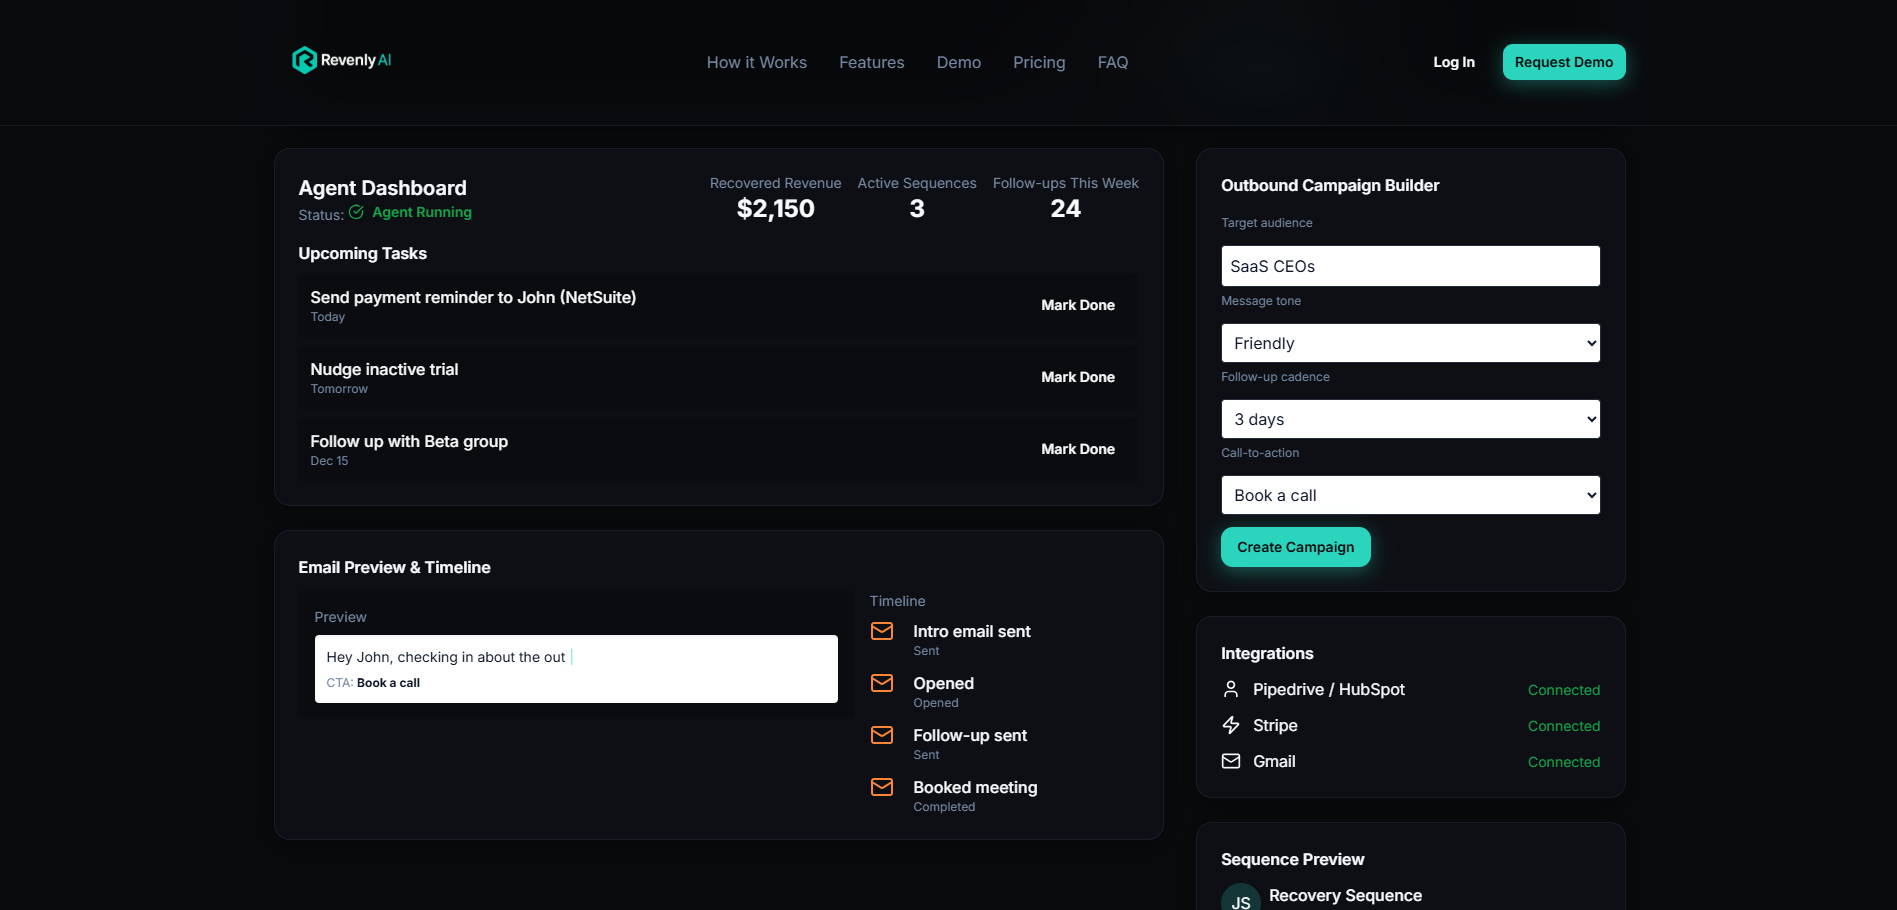Click Create Campaign in the builder panel

point(1295,547)
